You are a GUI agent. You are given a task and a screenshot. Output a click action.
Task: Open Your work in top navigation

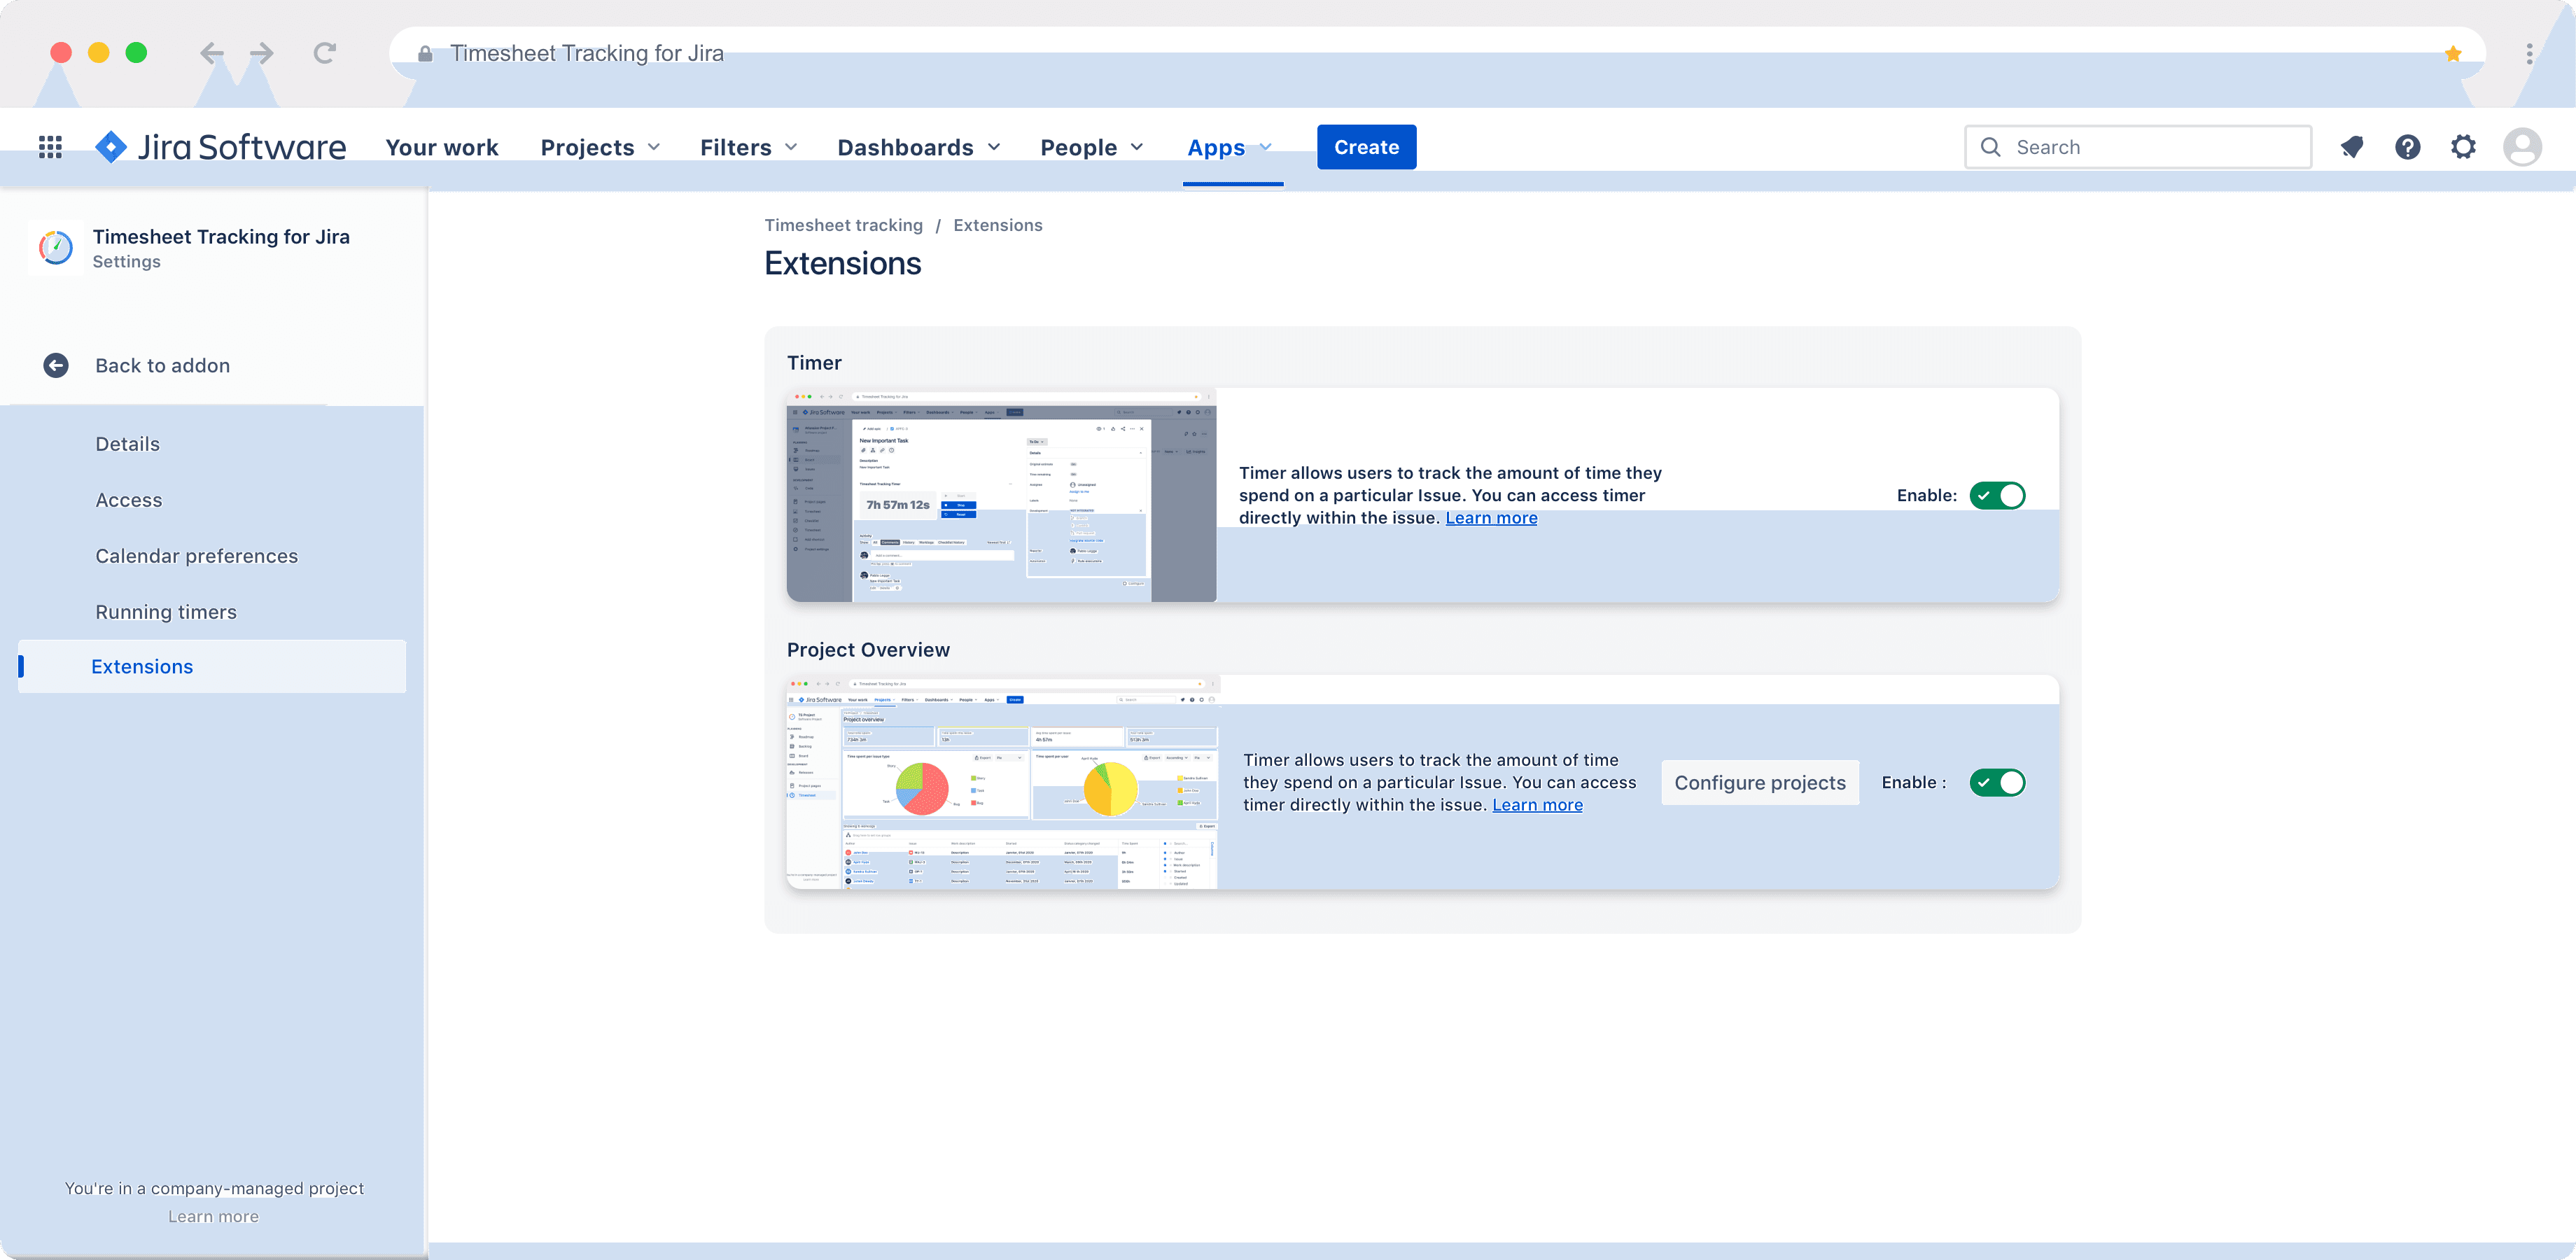[x=441, y=147]
